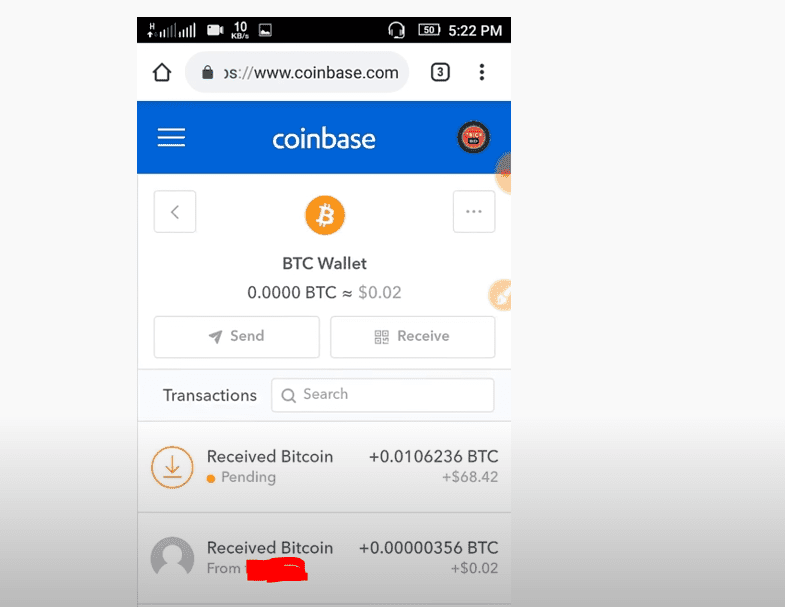Tap the browser home icon
The width and height of the screenshot is (785, 607).
click(162, 72)
